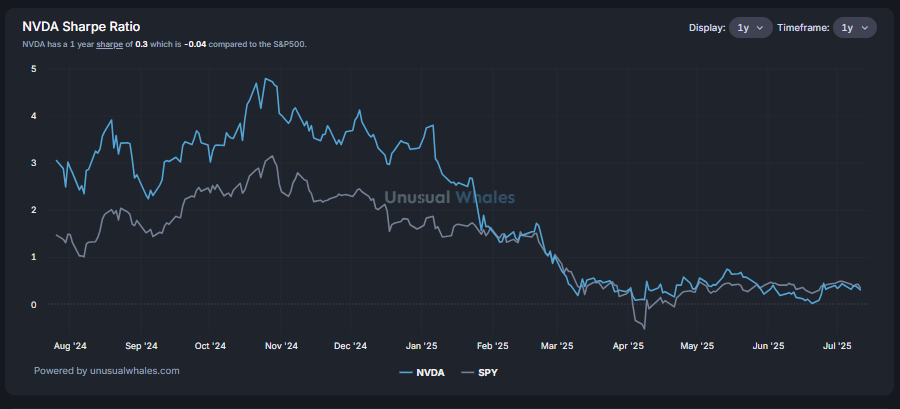900x409 pixels.
Task: Click the May '25 axis label
Action: 697,346
